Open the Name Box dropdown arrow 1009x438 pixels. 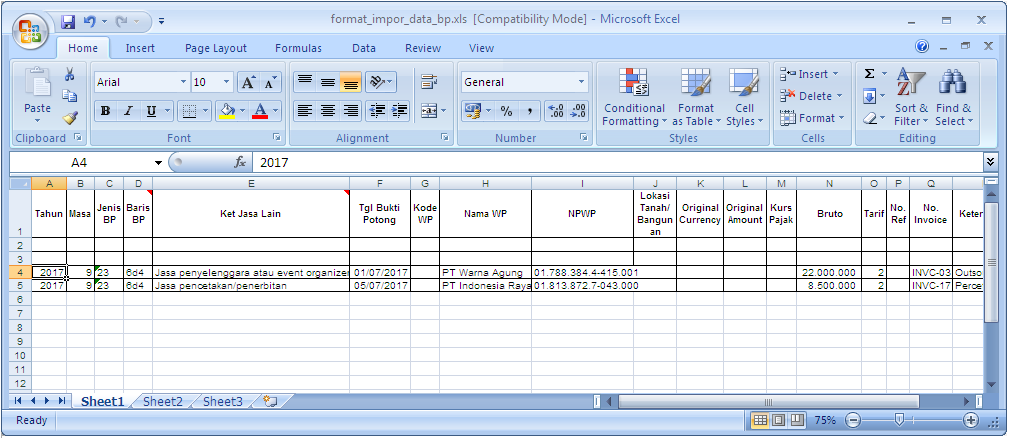click(158, 163)
